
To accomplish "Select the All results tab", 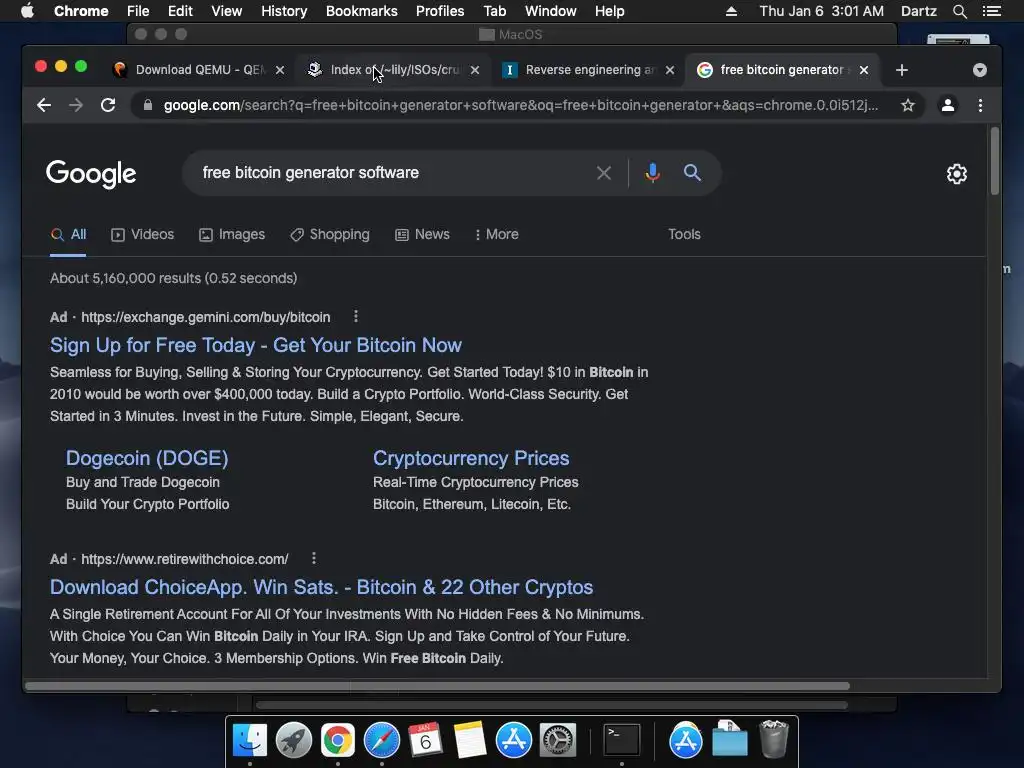I will 69,234.
